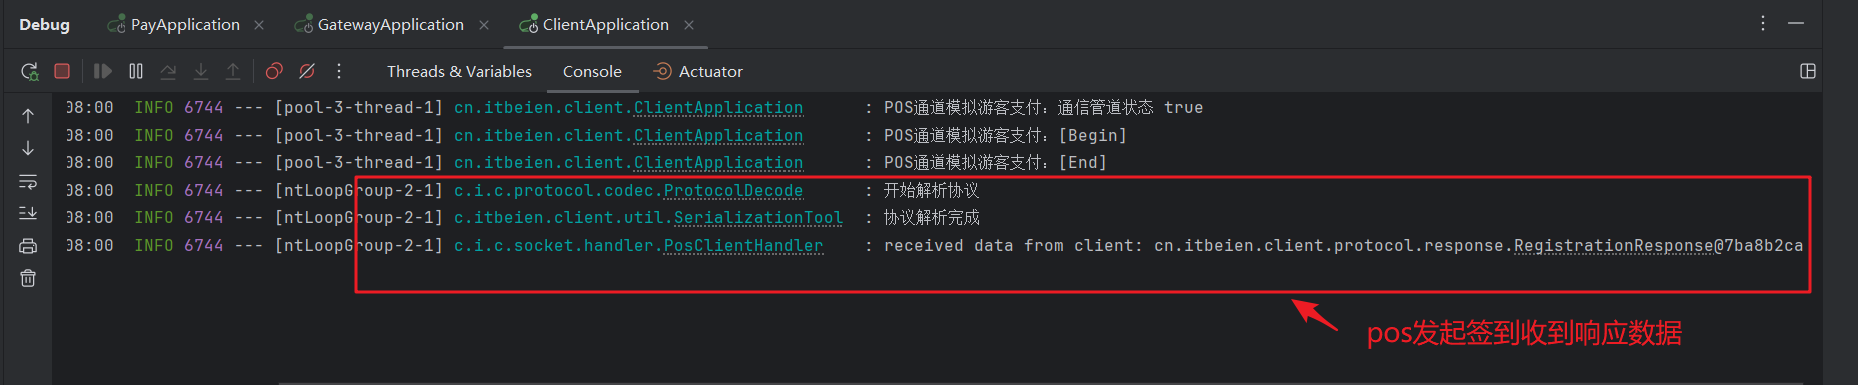Open more debug toolbar actions menu
Image resolution: width=1858 pixels, height=385 pixels.
coord(339,71)
